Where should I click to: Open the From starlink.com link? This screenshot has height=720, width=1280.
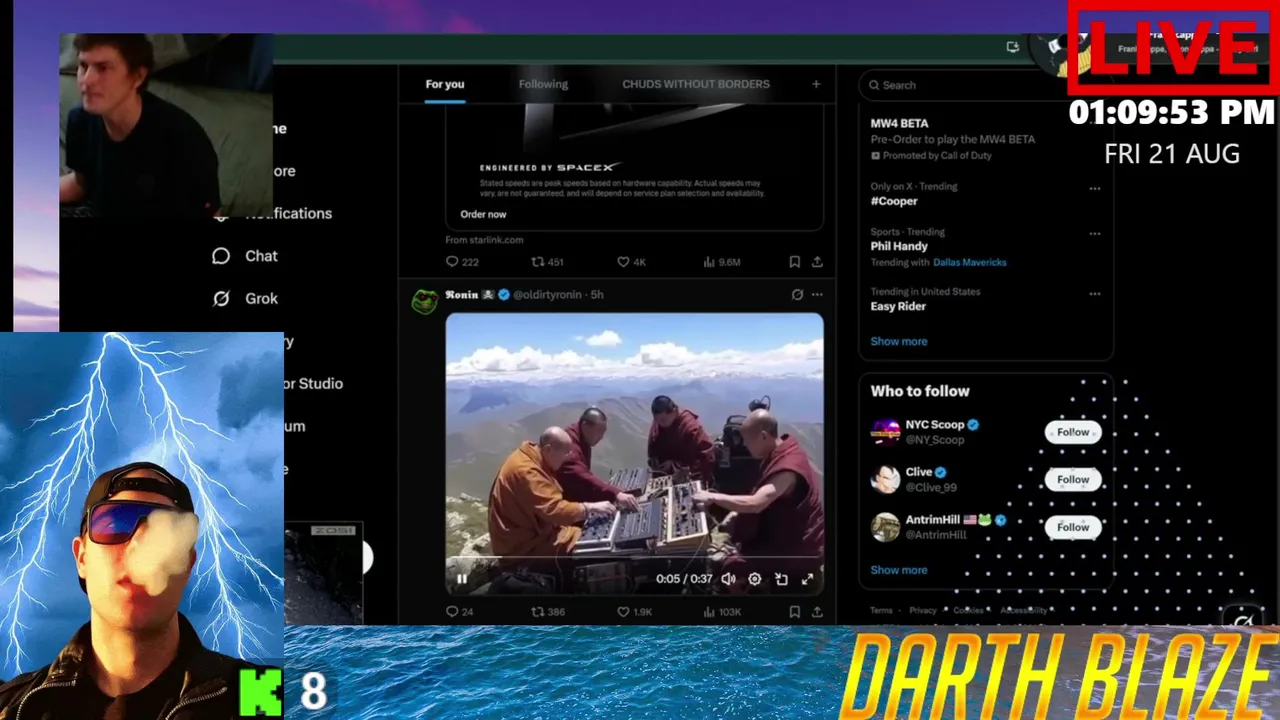pos(484,240)
